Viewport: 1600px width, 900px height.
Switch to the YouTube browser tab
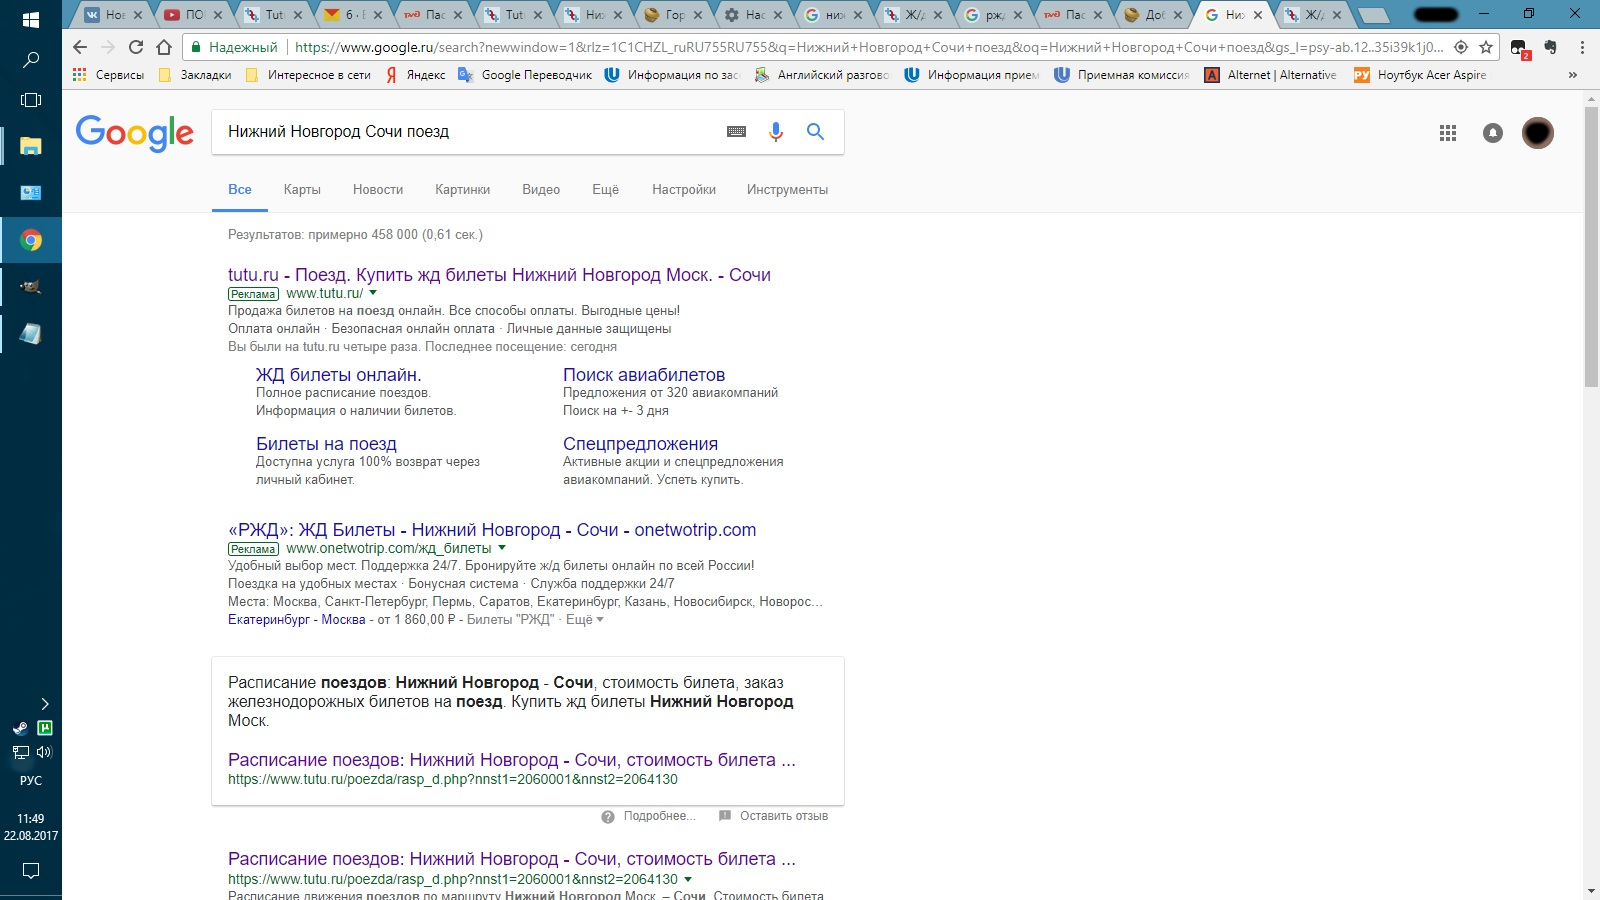coord(195,15)
